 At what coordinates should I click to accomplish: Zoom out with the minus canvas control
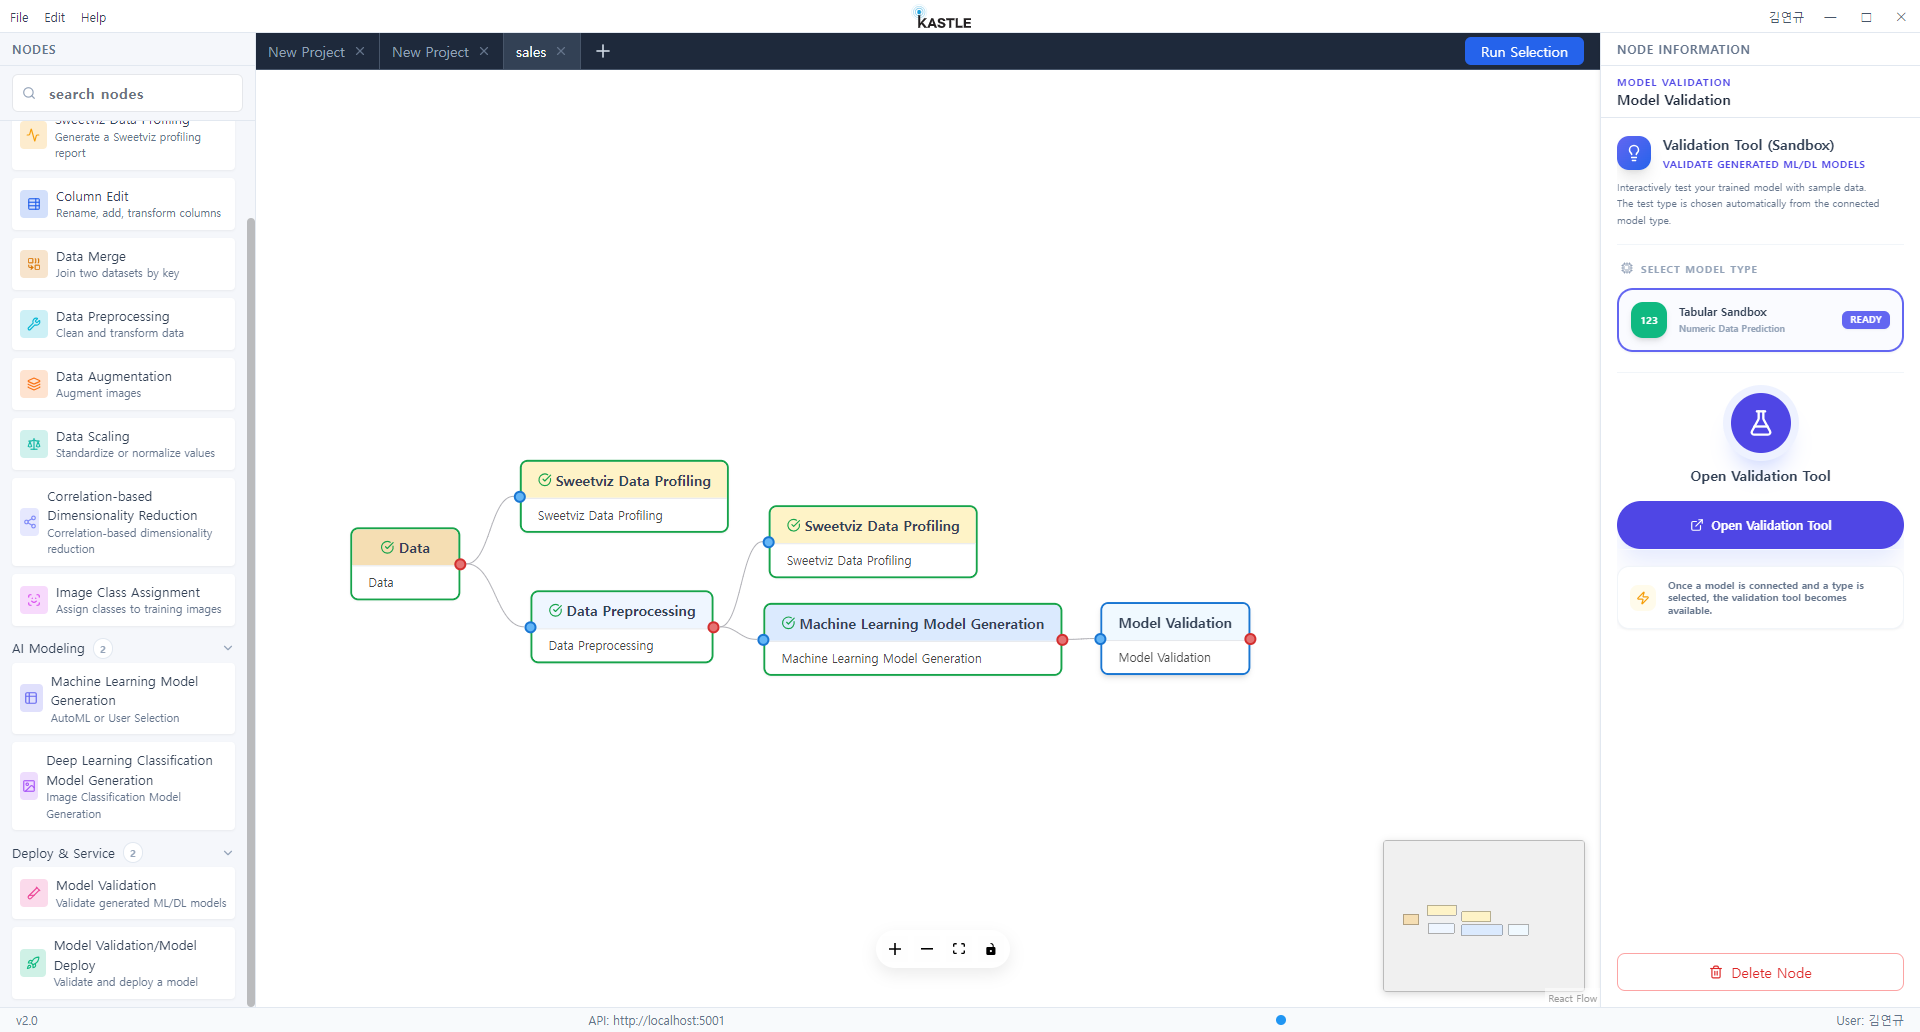[927, 949]
